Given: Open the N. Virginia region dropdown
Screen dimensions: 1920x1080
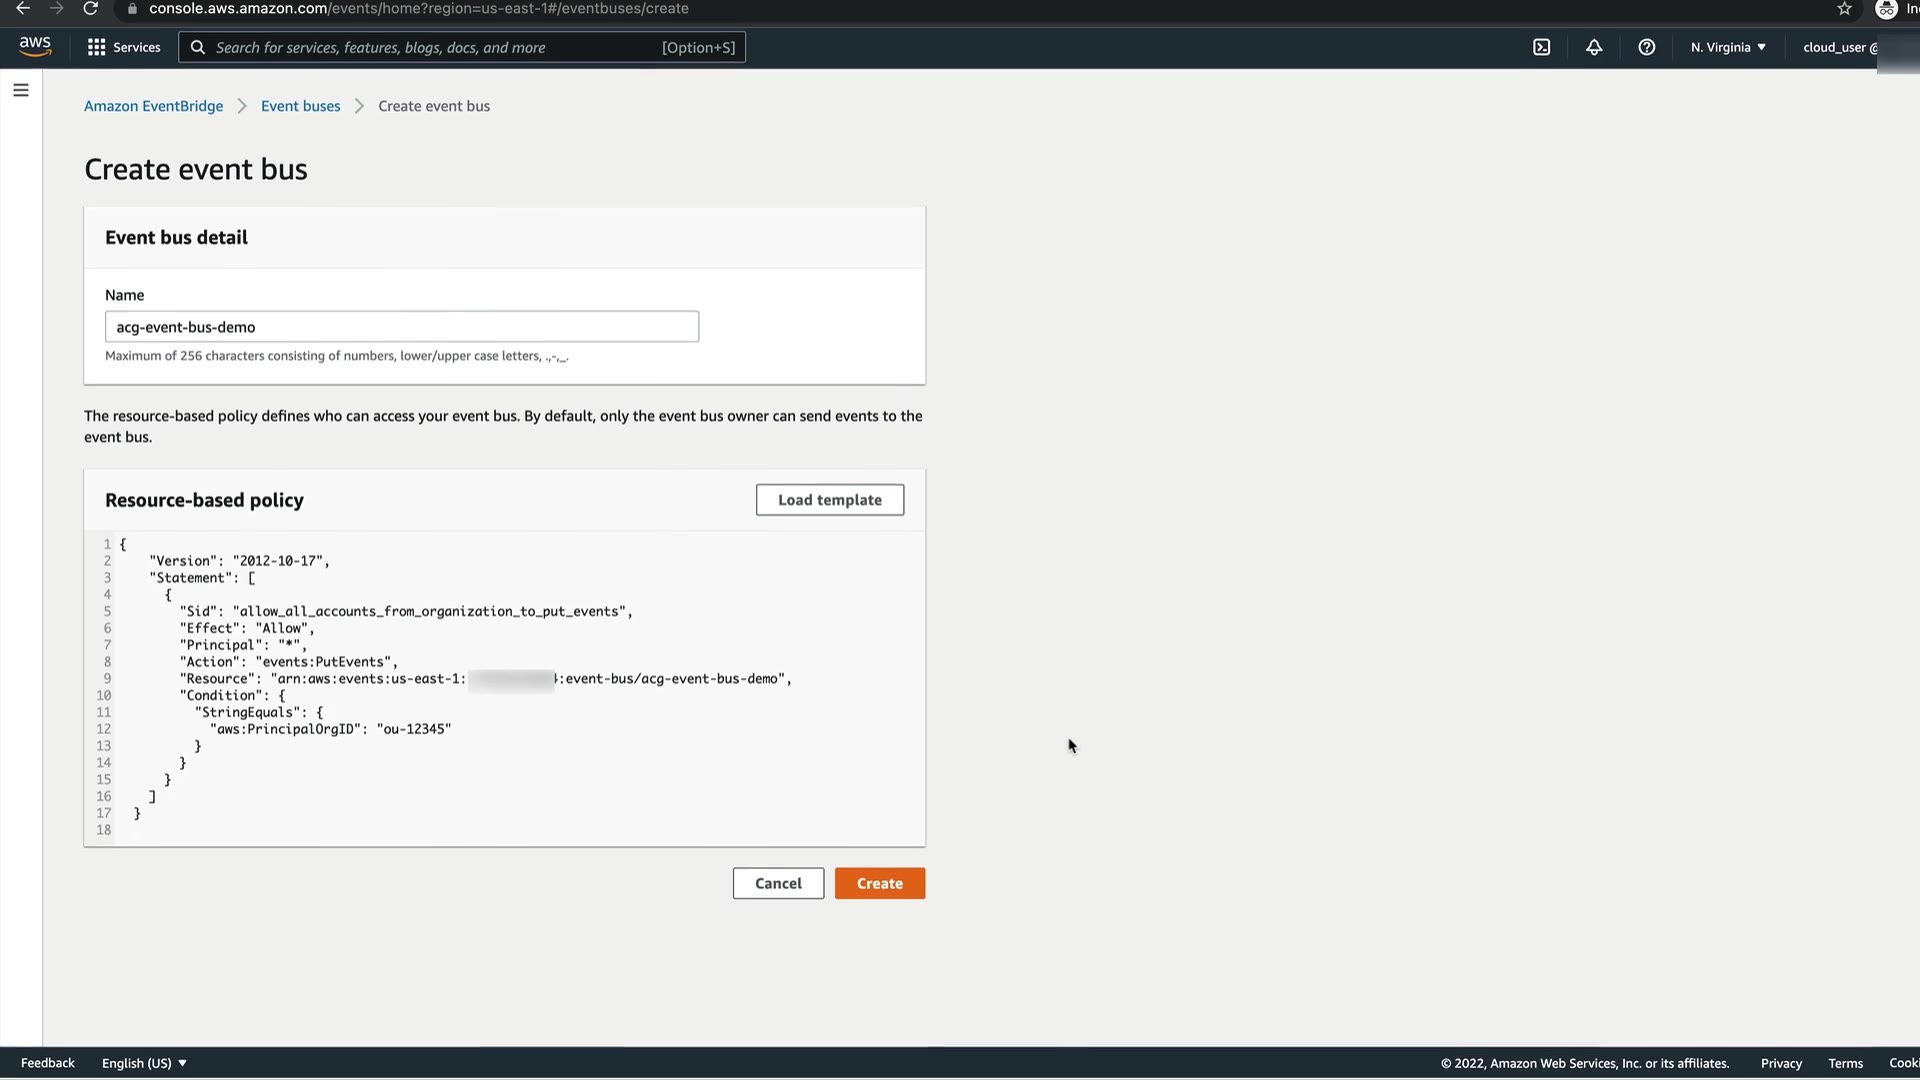Looking at the screenshot, I should 1727,47.
